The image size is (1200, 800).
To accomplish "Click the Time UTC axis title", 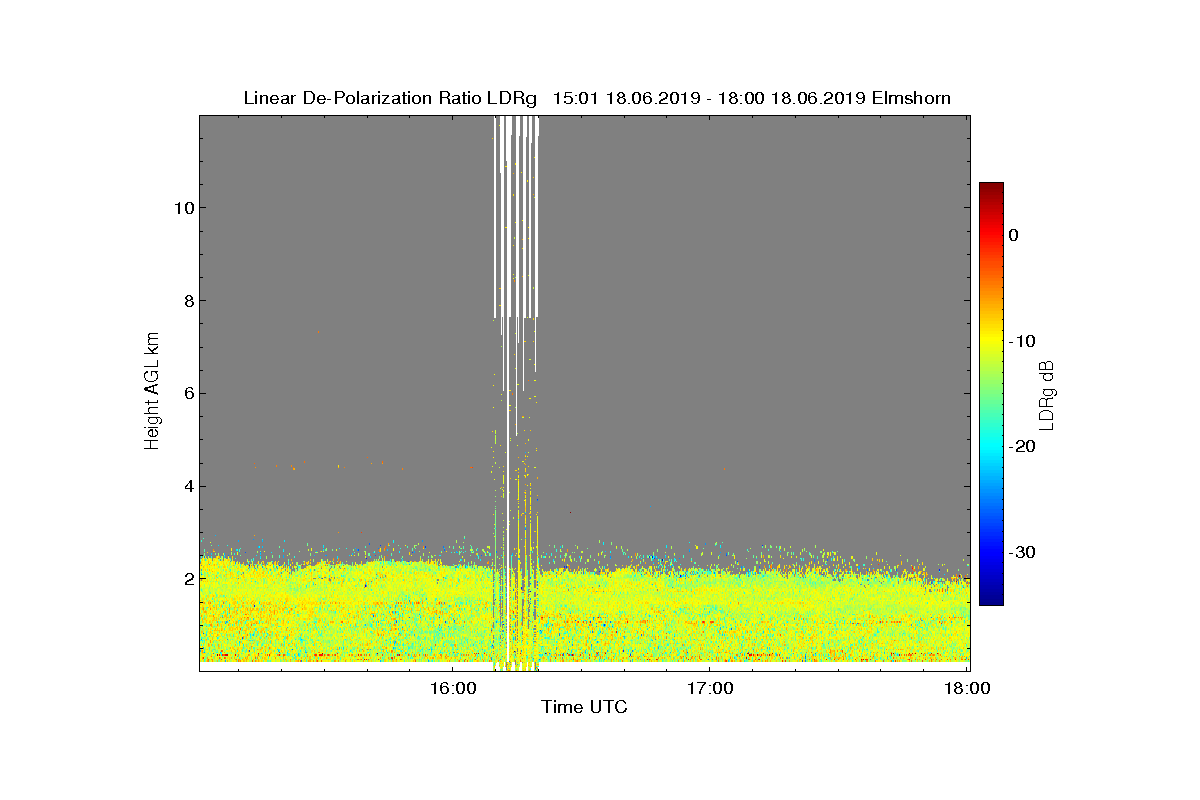I will 585,707.
